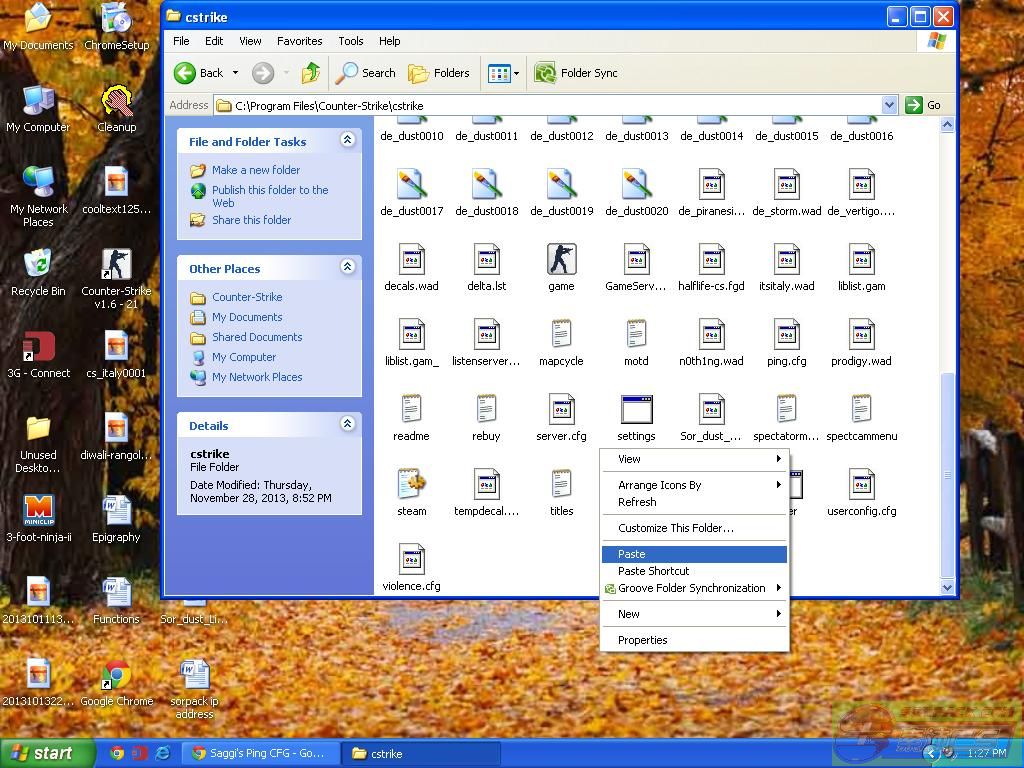Click the Make a new folder link
The width and height of the screenshot is (1024, 768).
255,170
